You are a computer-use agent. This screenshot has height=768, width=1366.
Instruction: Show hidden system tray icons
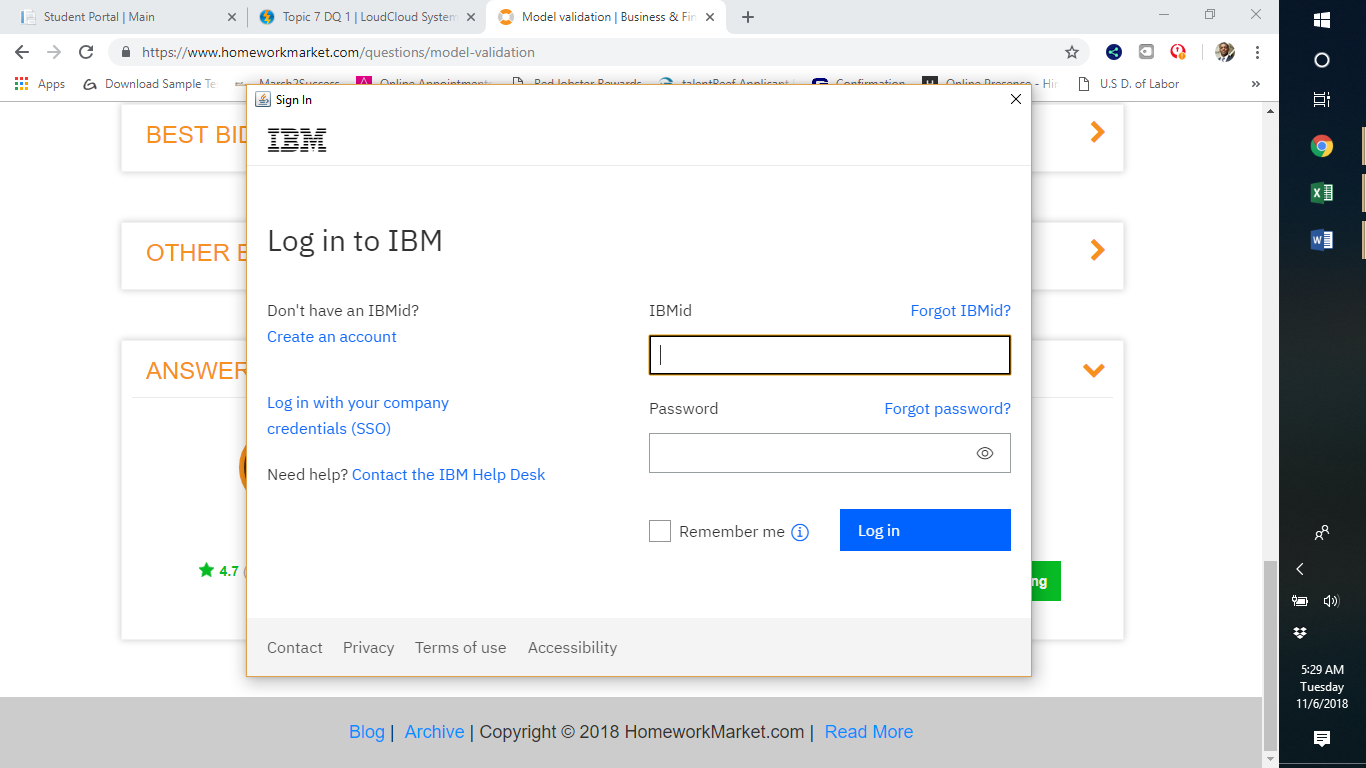1300,569
